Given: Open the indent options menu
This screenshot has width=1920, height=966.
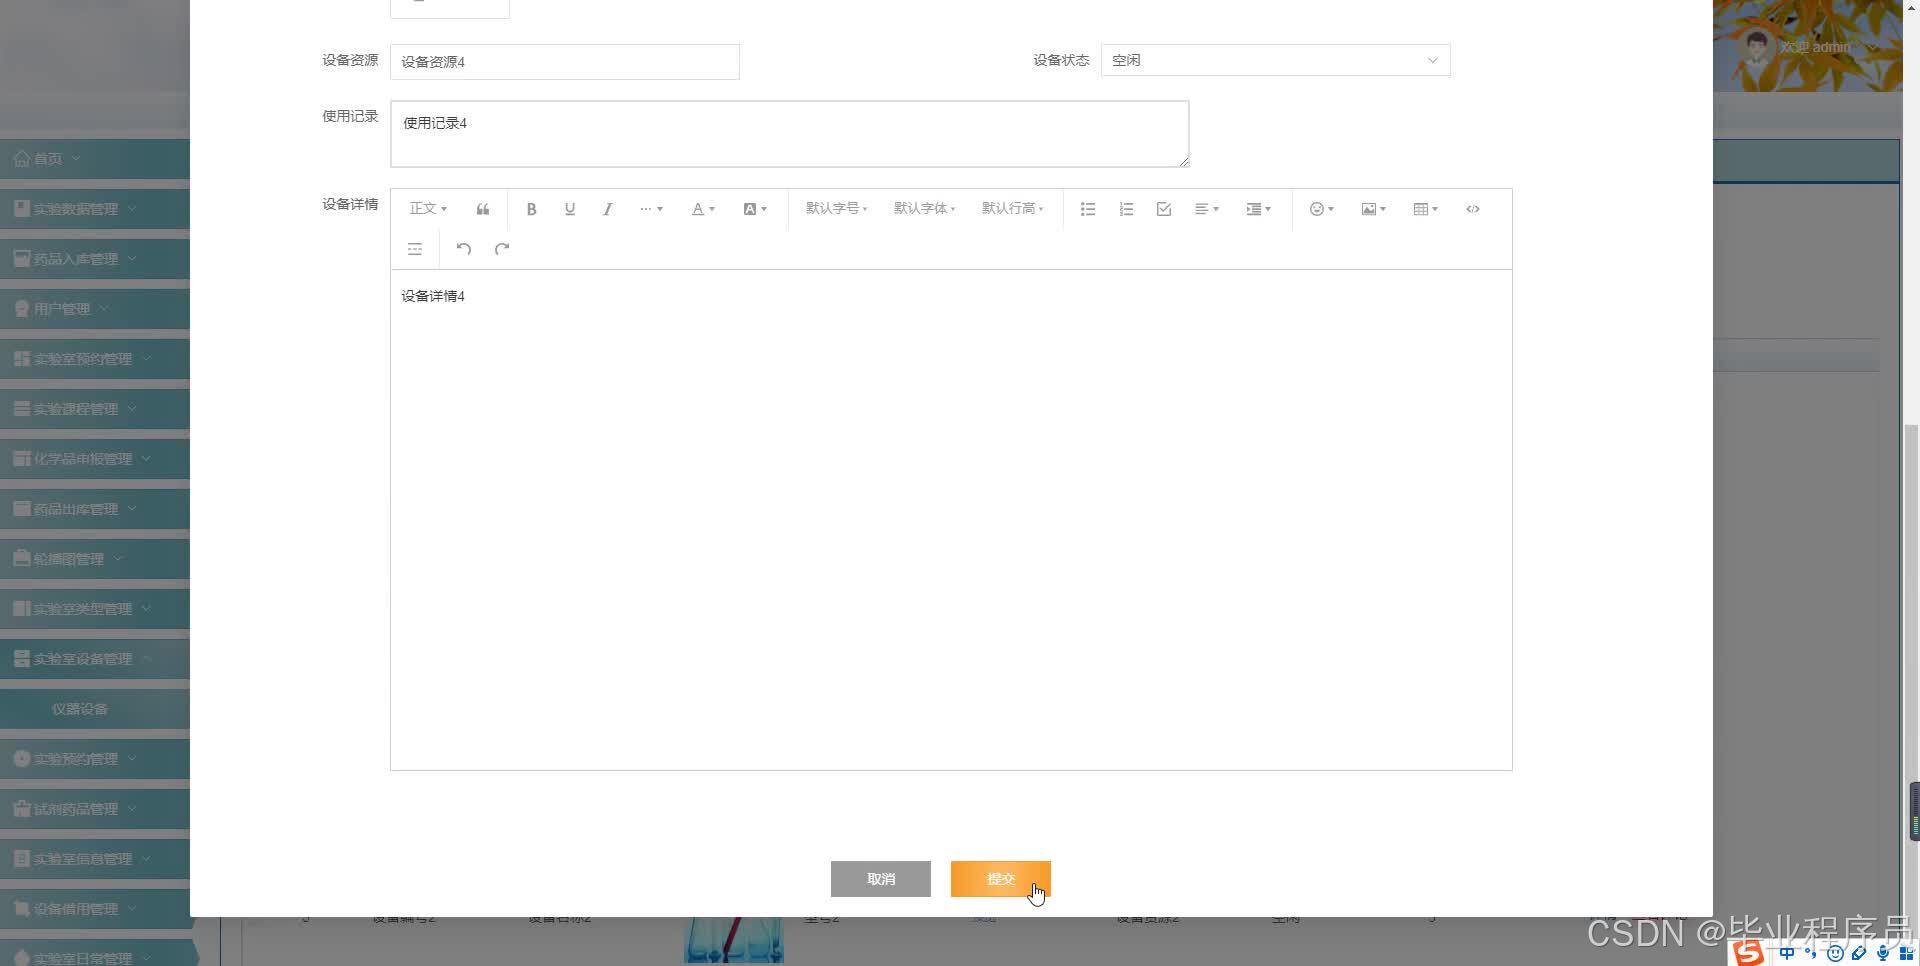Looking at the screenshot, I should (x=1258, y=209).
